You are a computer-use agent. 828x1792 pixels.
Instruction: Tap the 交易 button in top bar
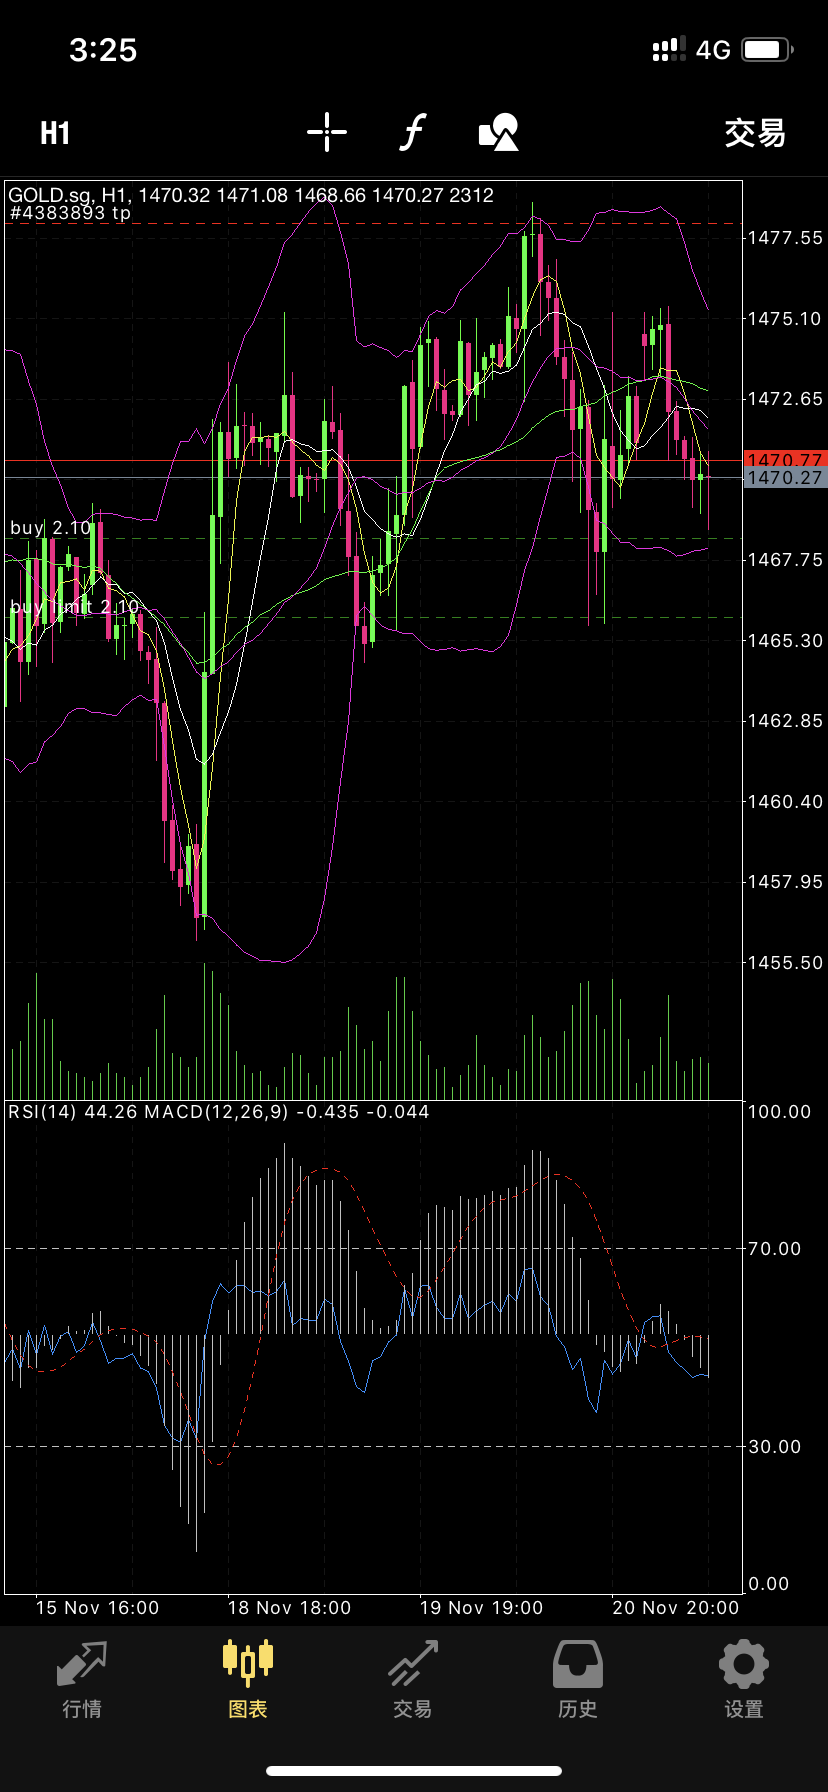(x=755, y=133)
